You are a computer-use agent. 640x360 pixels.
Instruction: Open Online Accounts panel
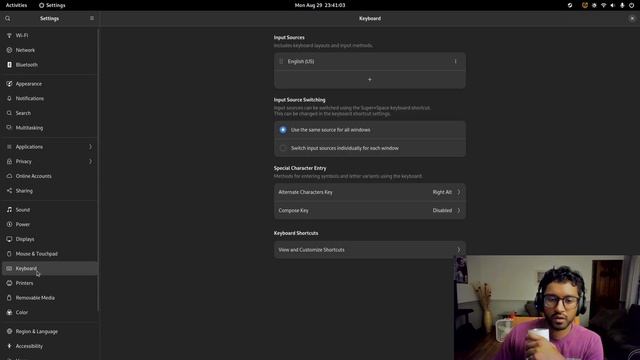(x=50, y=176)
